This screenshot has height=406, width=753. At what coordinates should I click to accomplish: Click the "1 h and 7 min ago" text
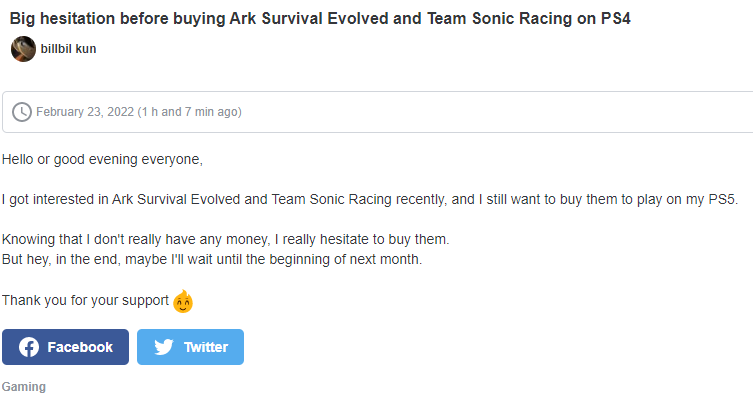[x=190, y=112]
